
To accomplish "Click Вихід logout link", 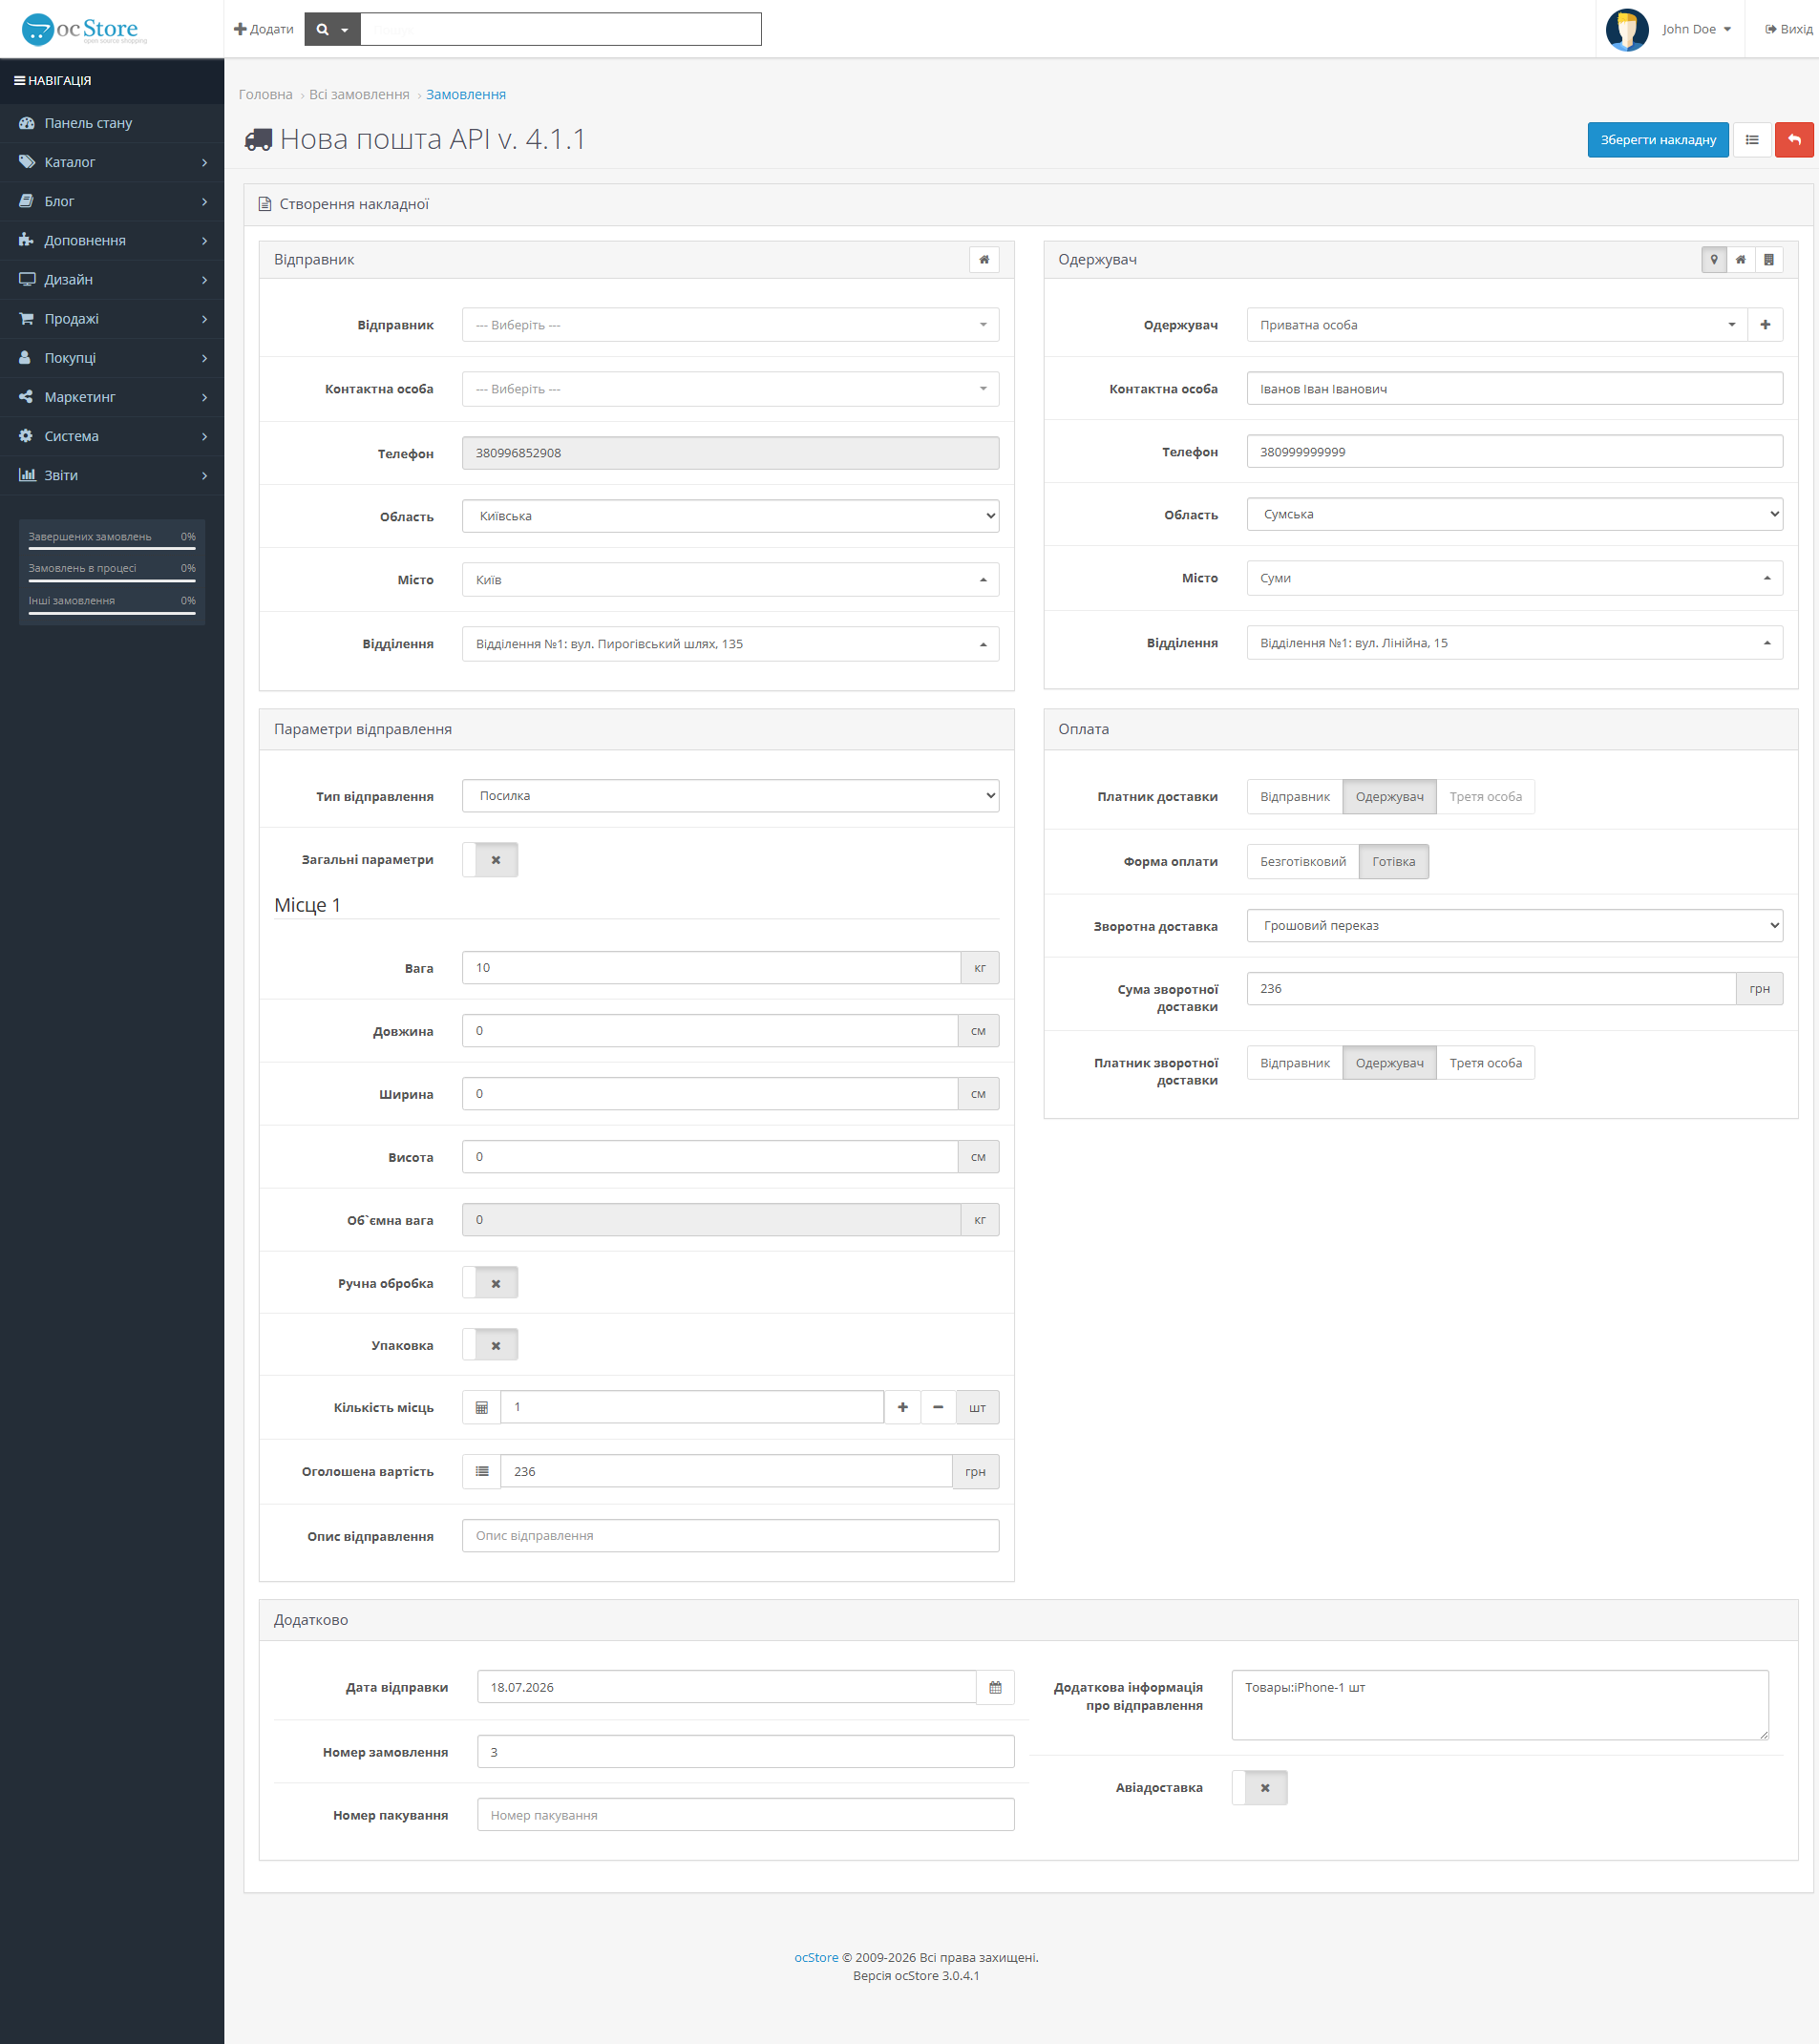I will [1788, 29].
